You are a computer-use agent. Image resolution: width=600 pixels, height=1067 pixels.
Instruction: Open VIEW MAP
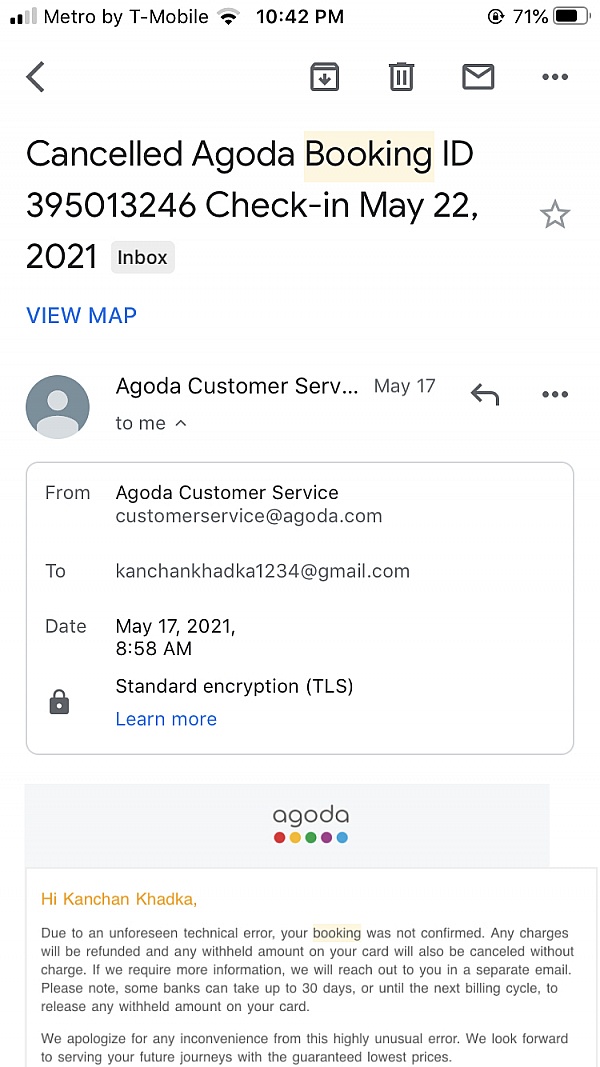[81, 316]
